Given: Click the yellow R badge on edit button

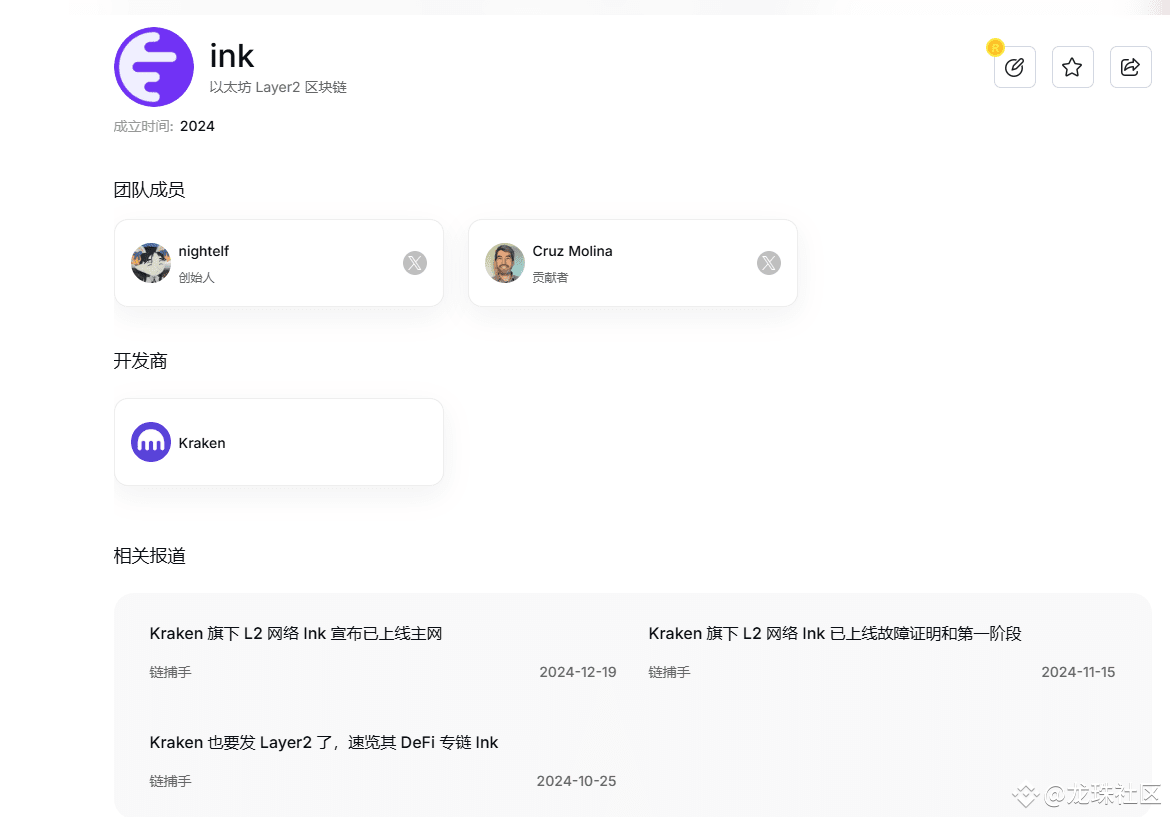Looking at the screenshot, I should tap(995, 48).
